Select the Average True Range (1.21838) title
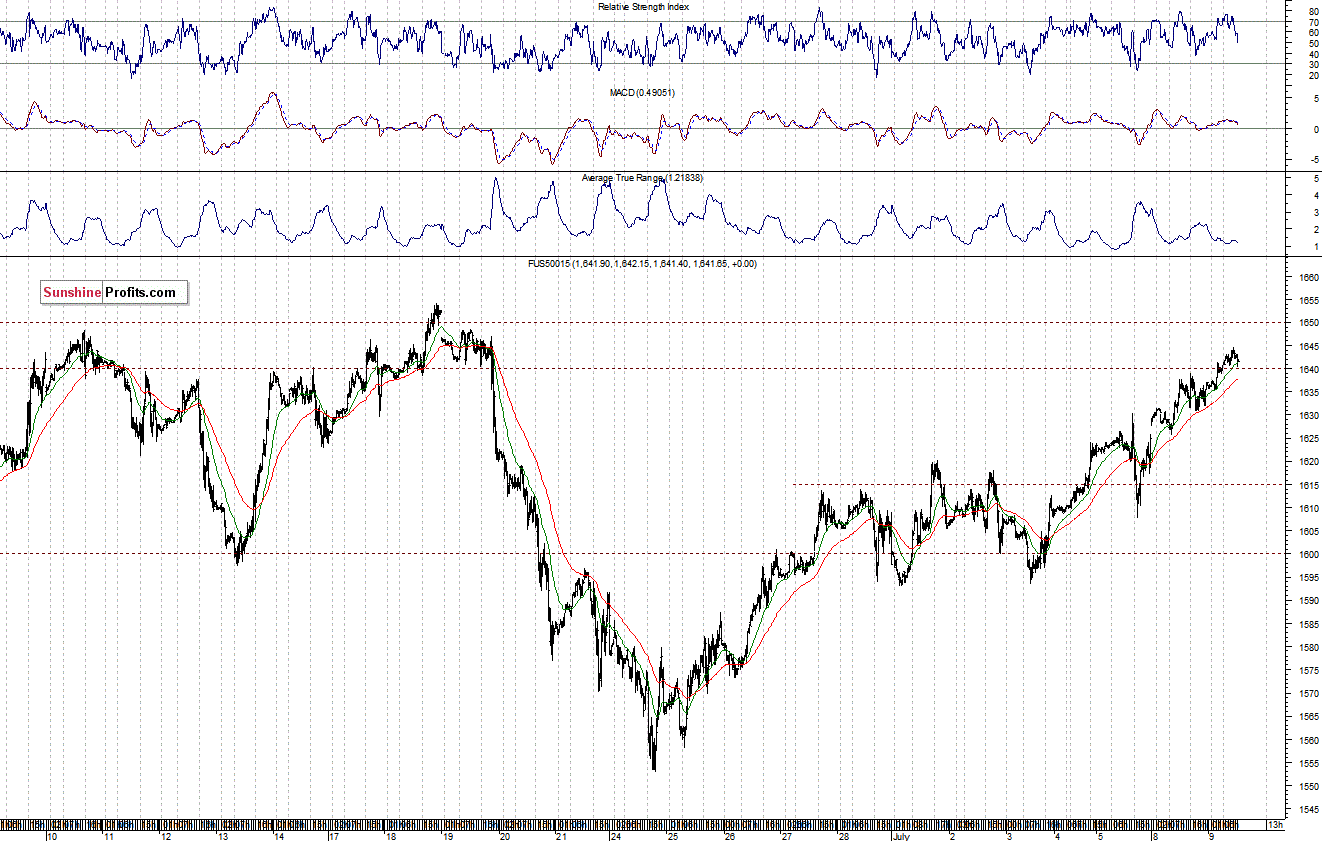The width and height of the screenshot is (1322, 841). [x=642, y=178]
